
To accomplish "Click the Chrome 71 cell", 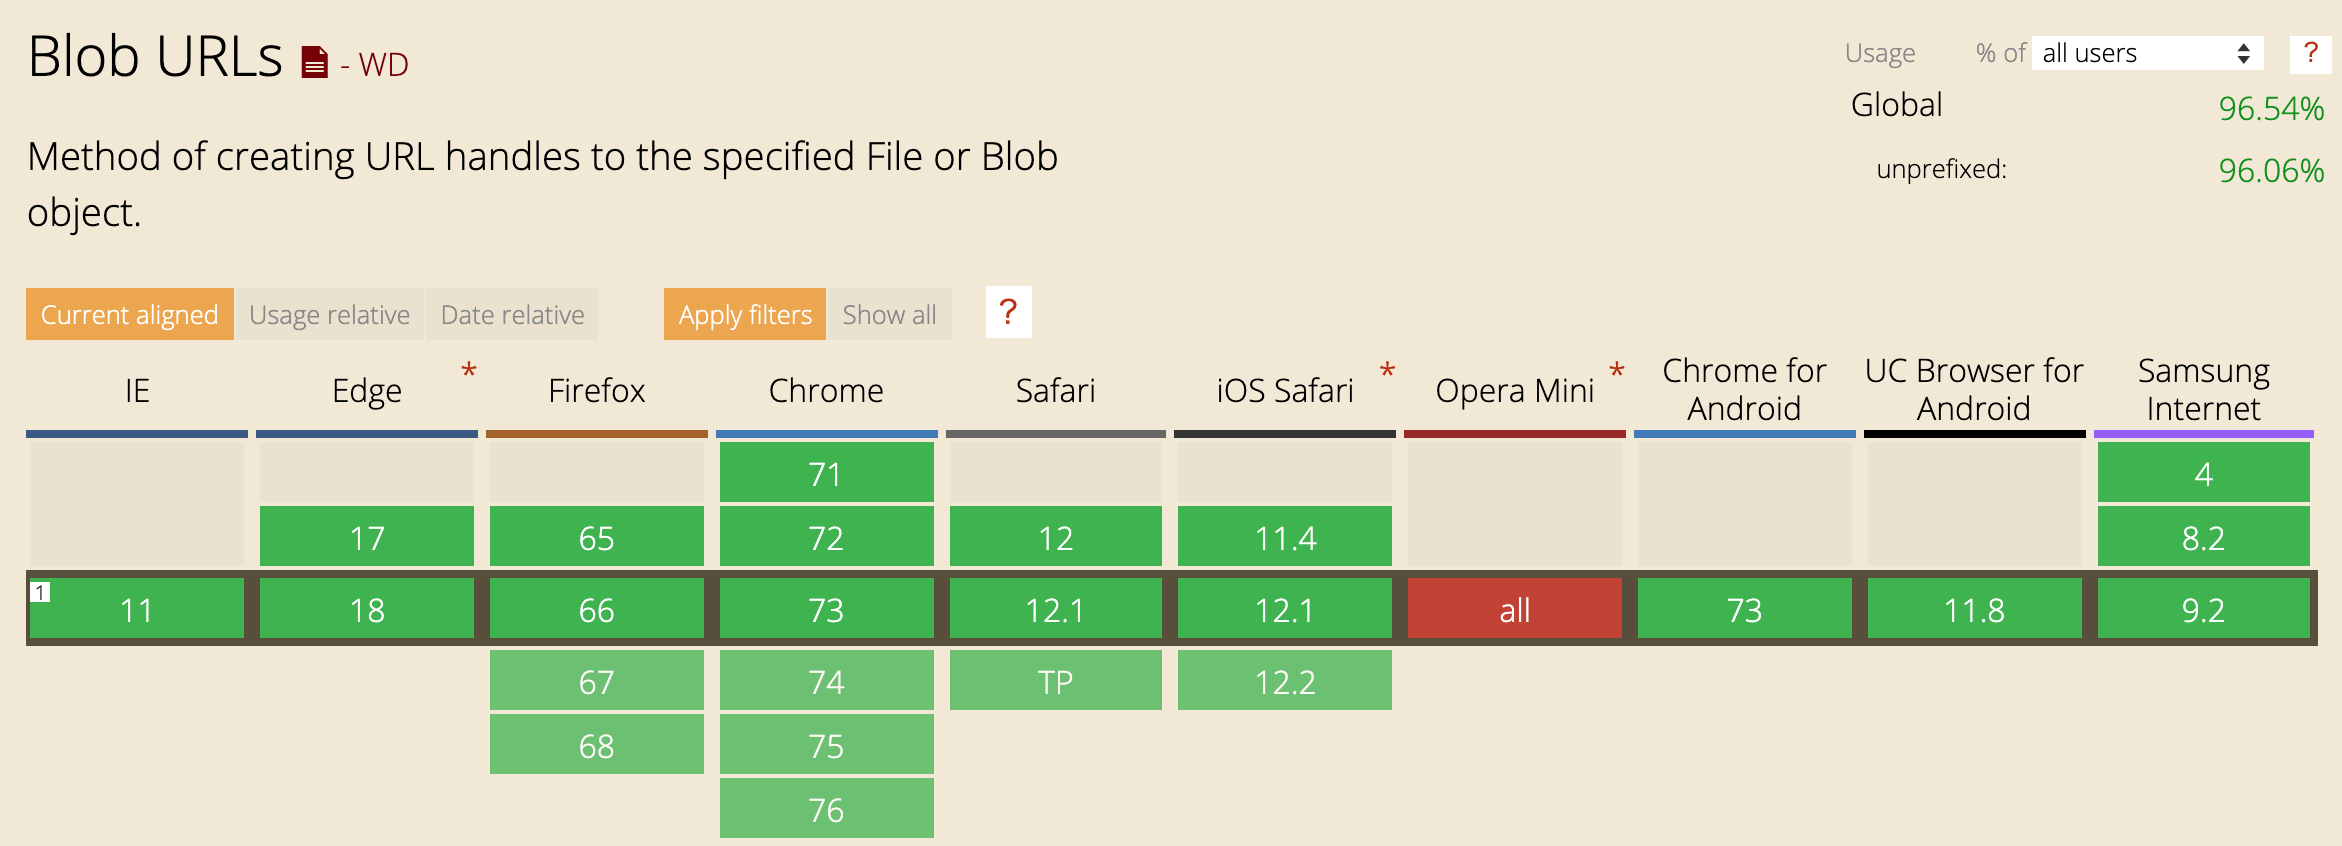I will [827, 472].
